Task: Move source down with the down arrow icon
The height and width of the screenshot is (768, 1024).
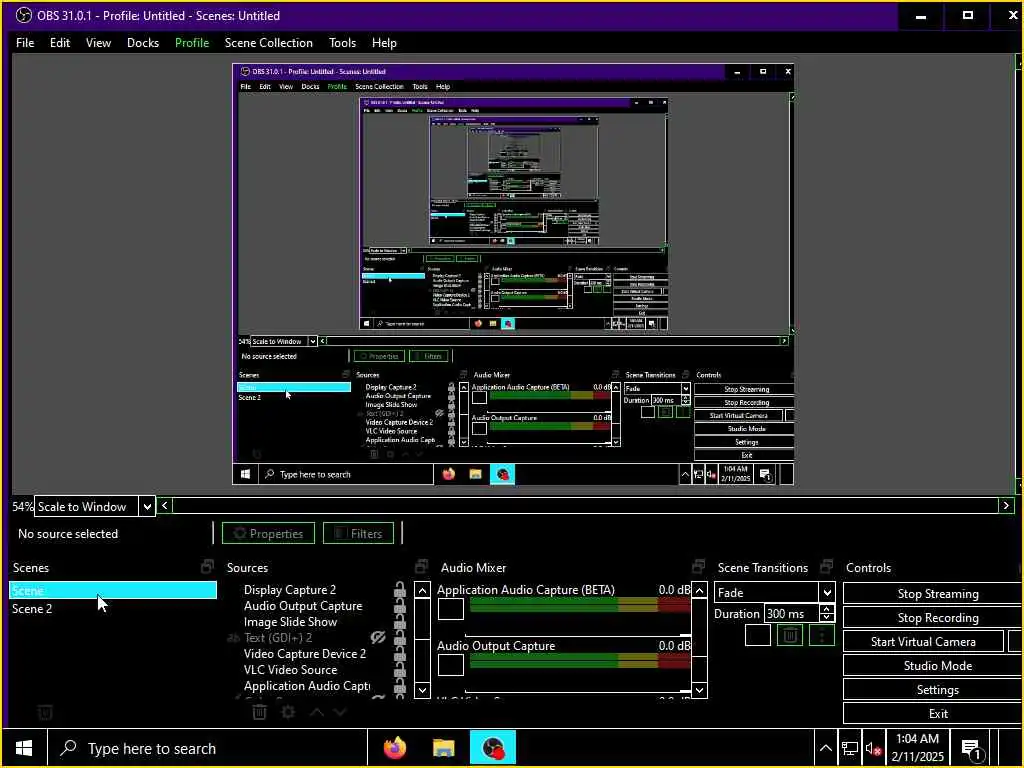Action: point(340,712)
